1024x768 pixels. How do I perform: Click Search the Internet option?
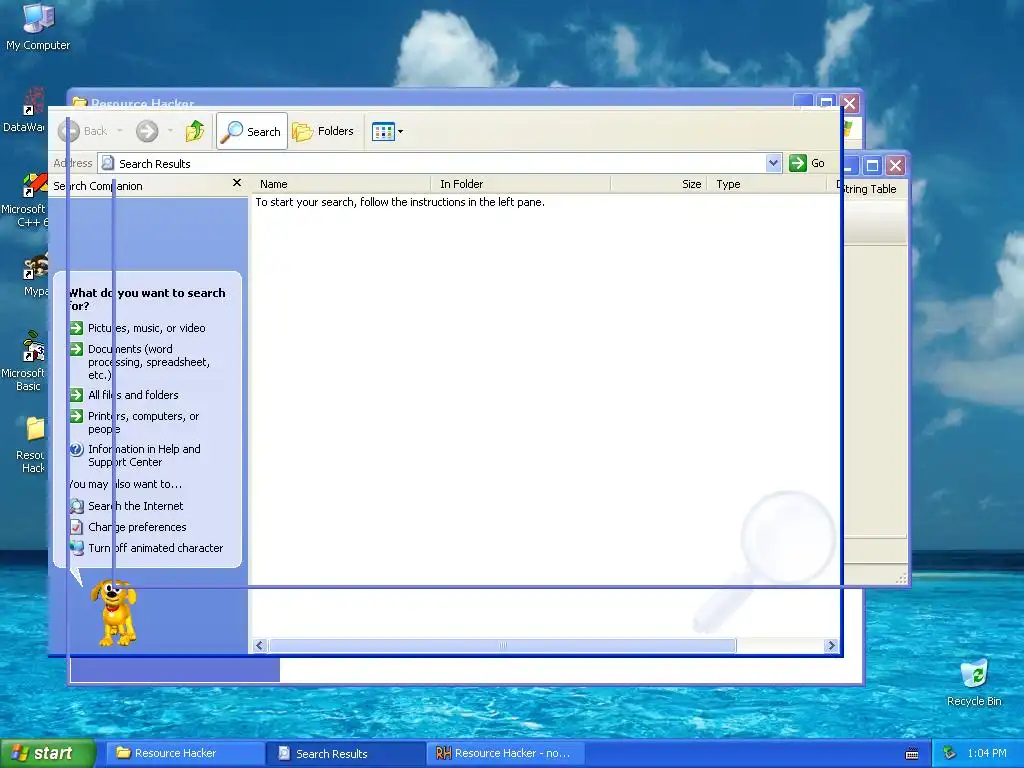click(x=136, y=506)
